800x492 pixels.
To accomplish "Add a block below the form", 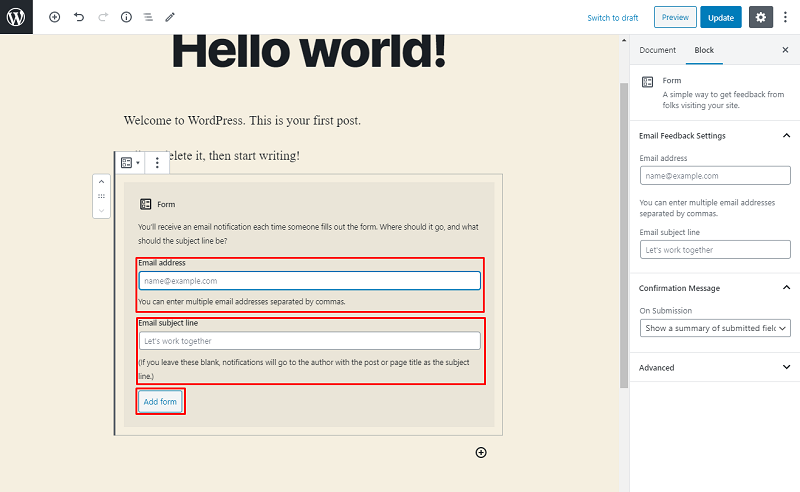I will tap(481, 452).
